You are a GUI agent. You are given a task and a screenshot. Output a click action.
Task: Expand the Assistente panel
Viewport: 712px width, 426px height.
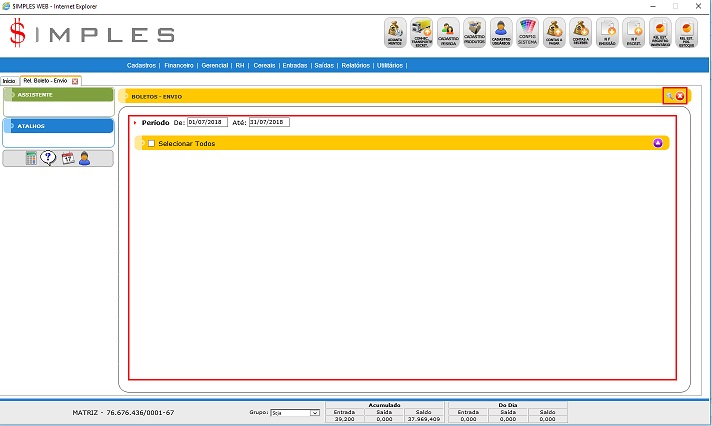(x=59, y=95)
